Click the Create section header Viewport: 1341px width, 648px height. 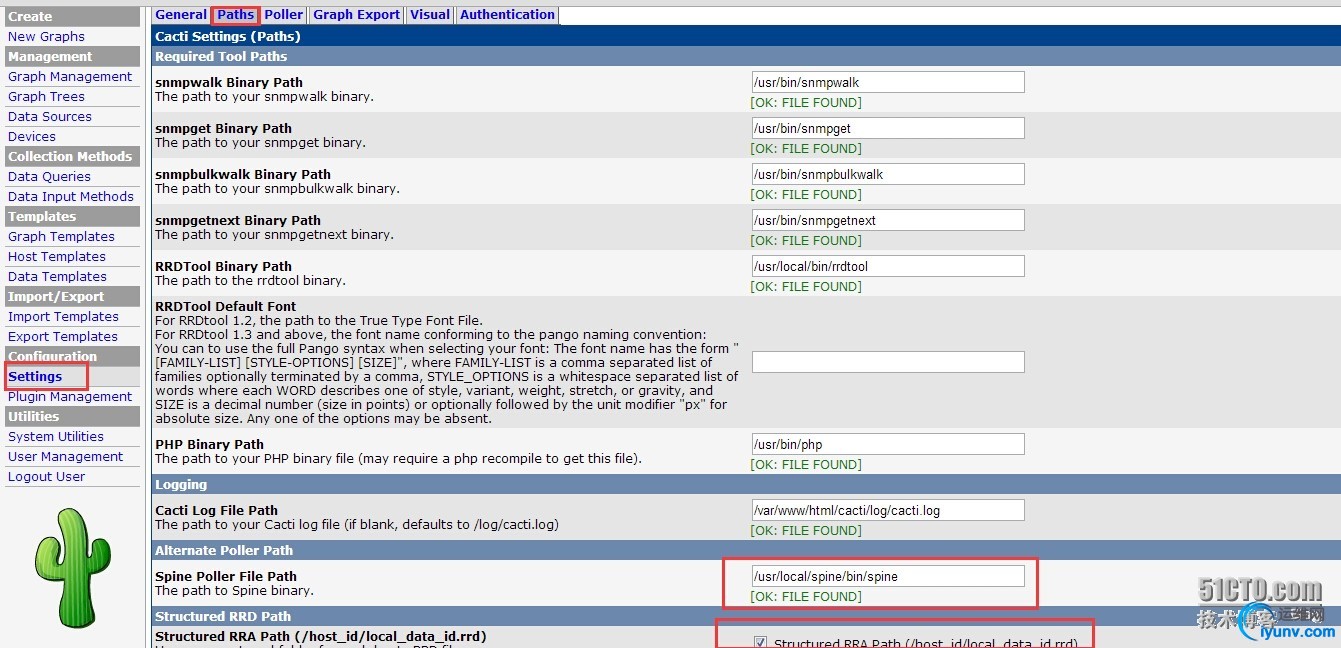click(72, 16)
